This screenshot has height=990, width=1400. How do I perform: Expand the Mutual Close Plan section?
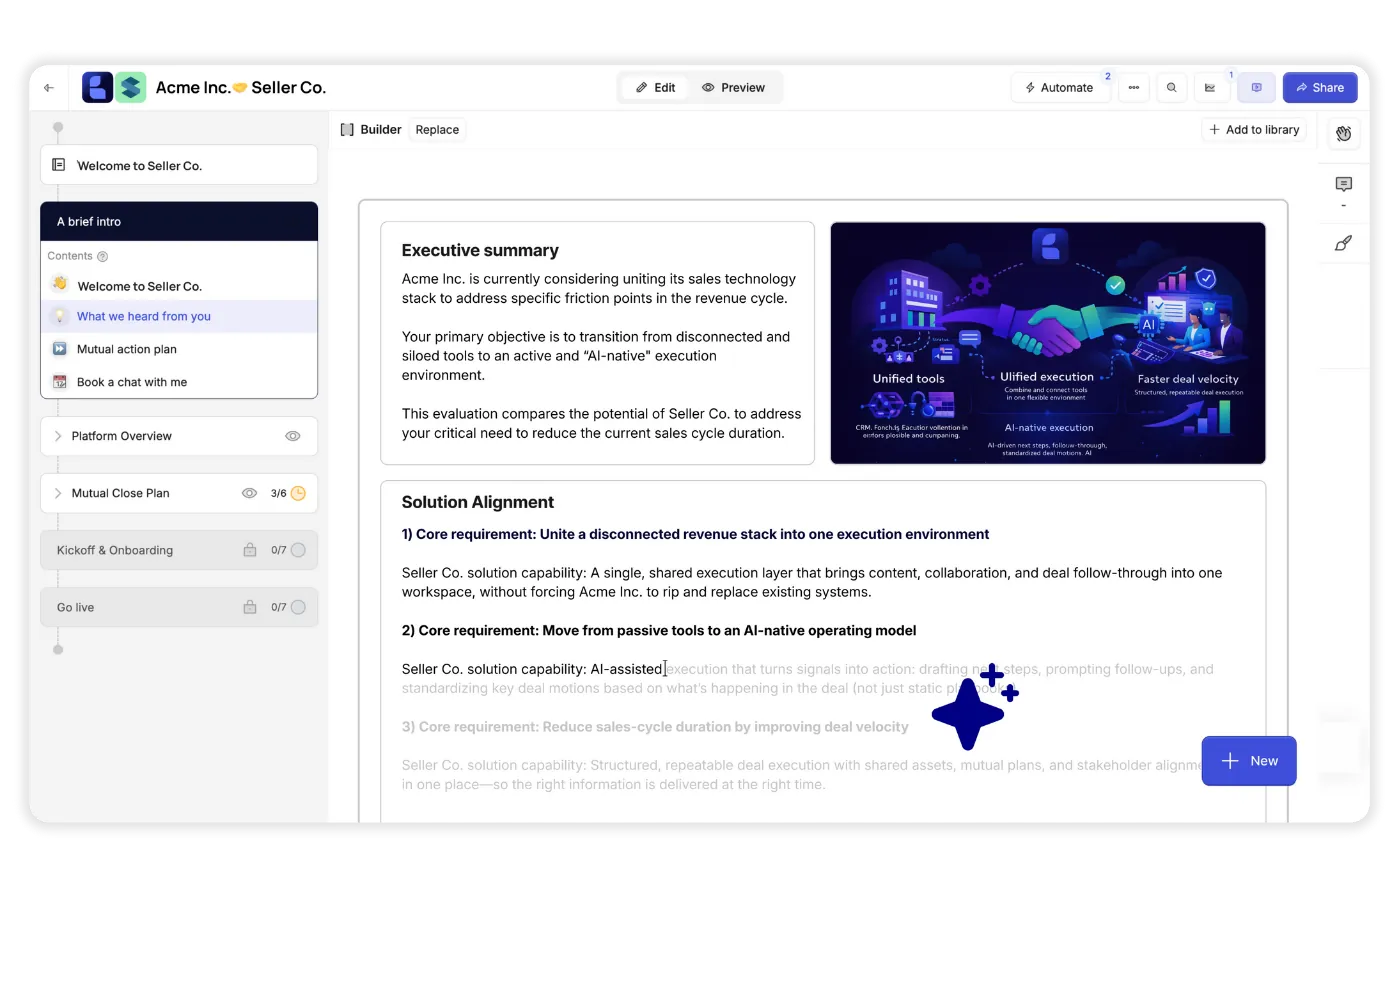pos(58,493)
